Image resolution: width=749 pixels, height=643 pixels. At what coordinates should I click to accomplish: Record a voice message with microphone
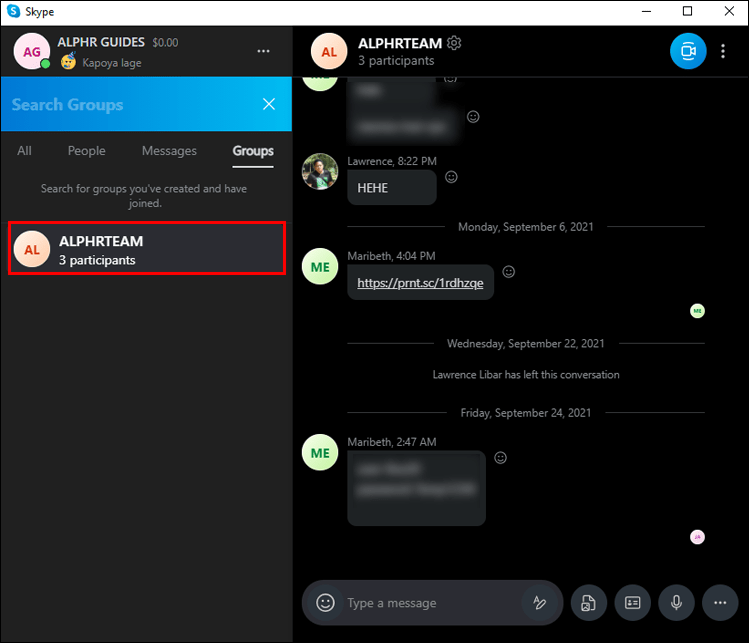pos(676,603)
